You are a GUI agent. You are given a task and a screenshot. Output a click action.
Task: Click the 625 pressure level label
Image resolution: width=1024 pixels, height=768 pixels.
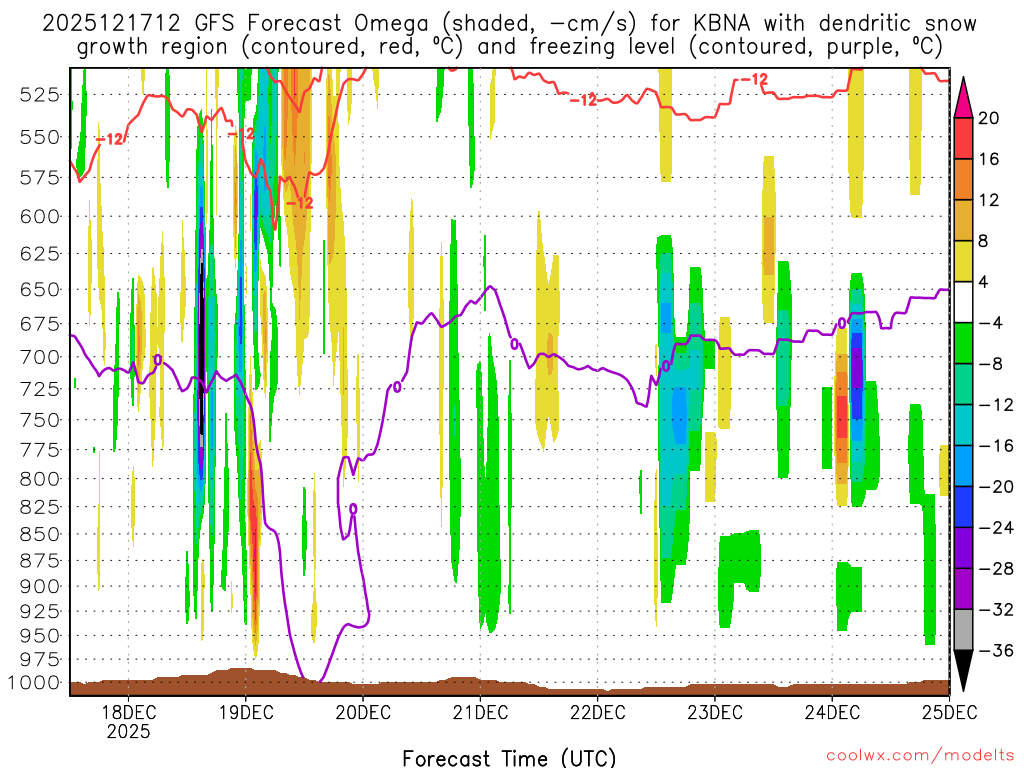pyautogui.click(x=39, y=253)
